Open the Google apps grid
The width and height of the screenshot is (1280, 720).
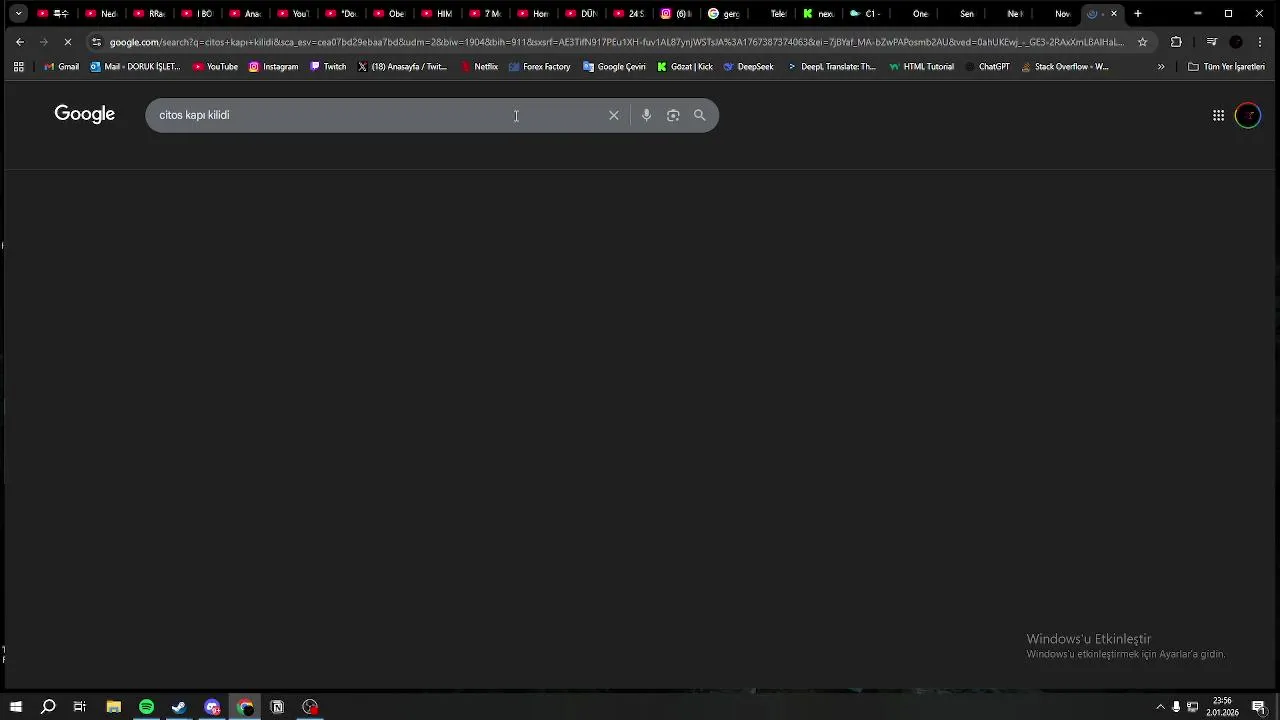(x=1218, y=115)
